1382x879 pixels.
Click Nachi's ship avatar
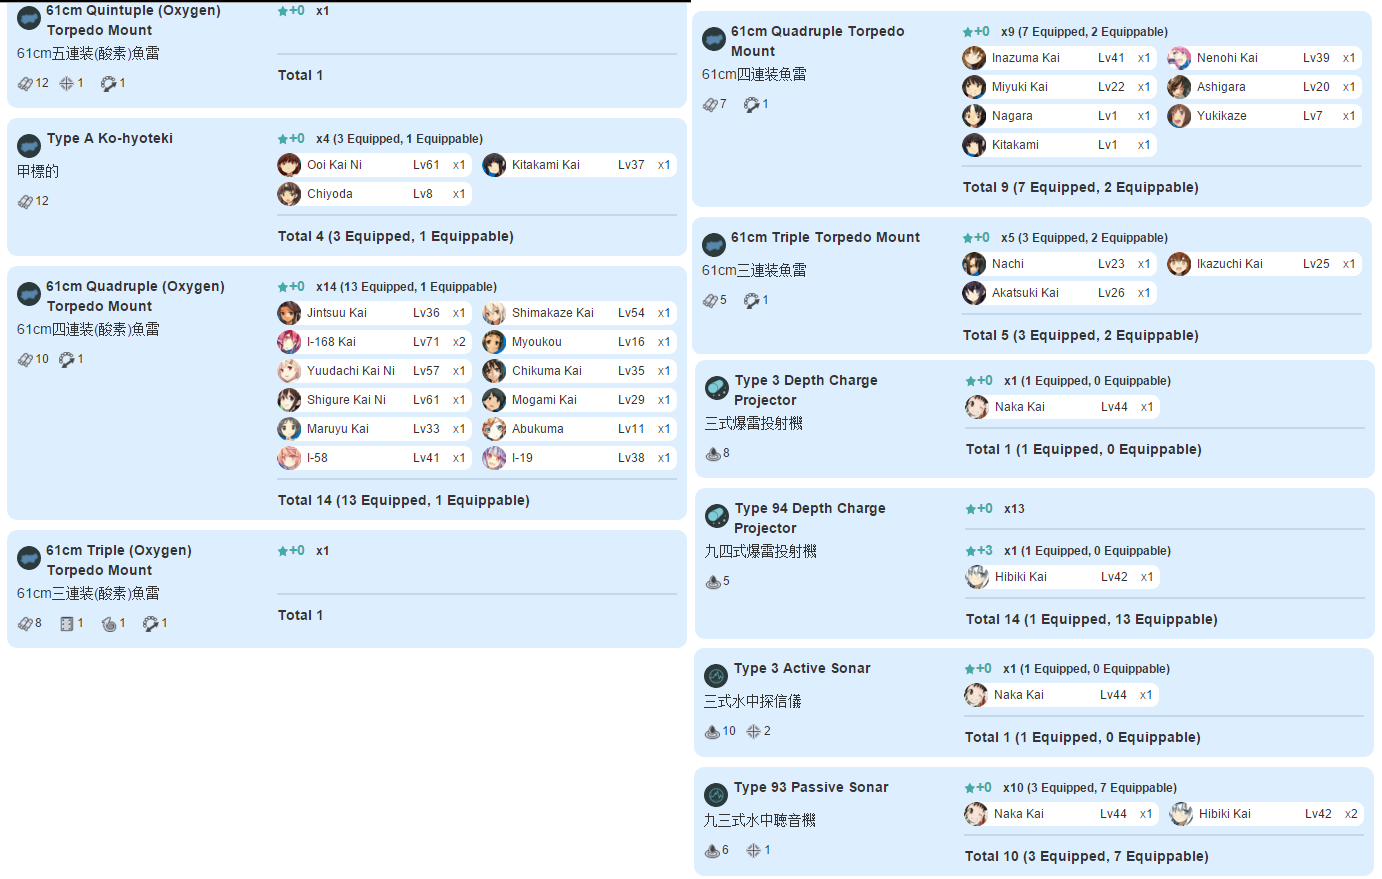974,264
